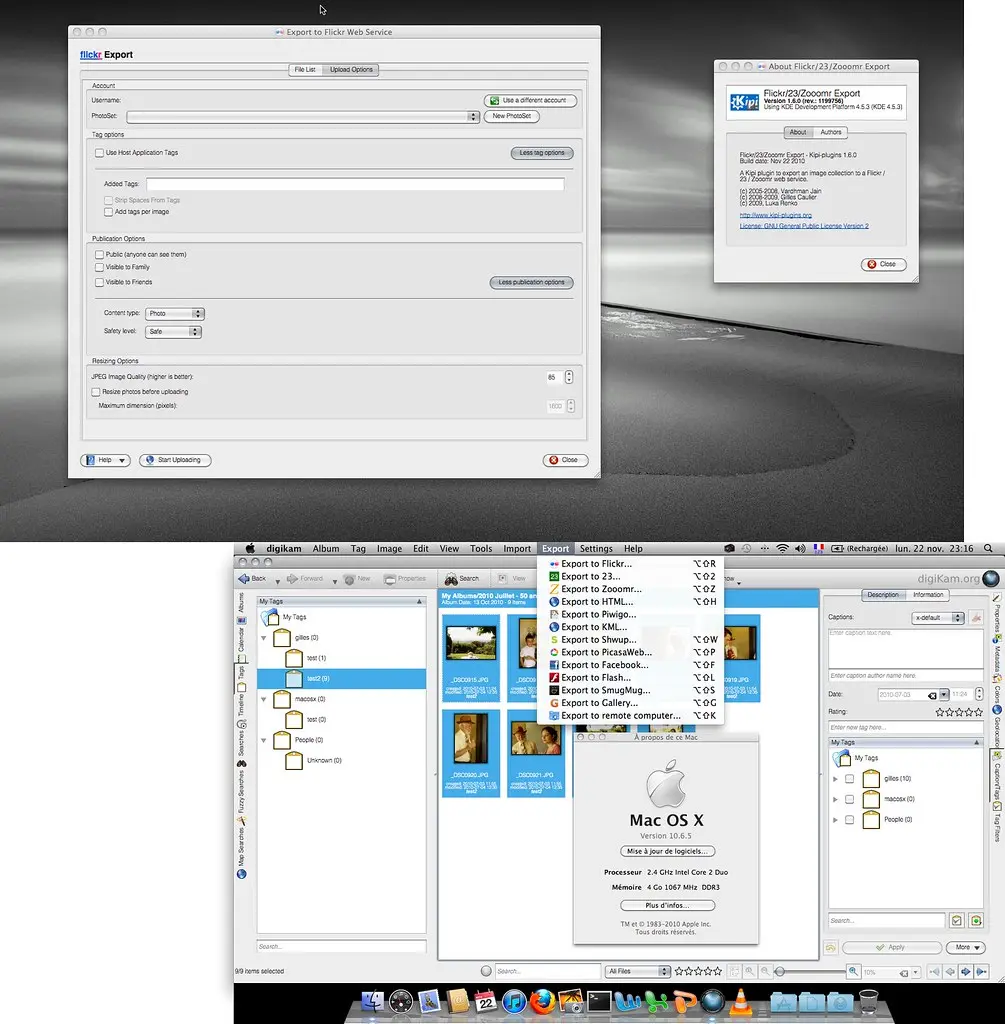1005x1024 pixels.
Task: Open iTunes from the dock
Action: click(x=514, y=1001)
